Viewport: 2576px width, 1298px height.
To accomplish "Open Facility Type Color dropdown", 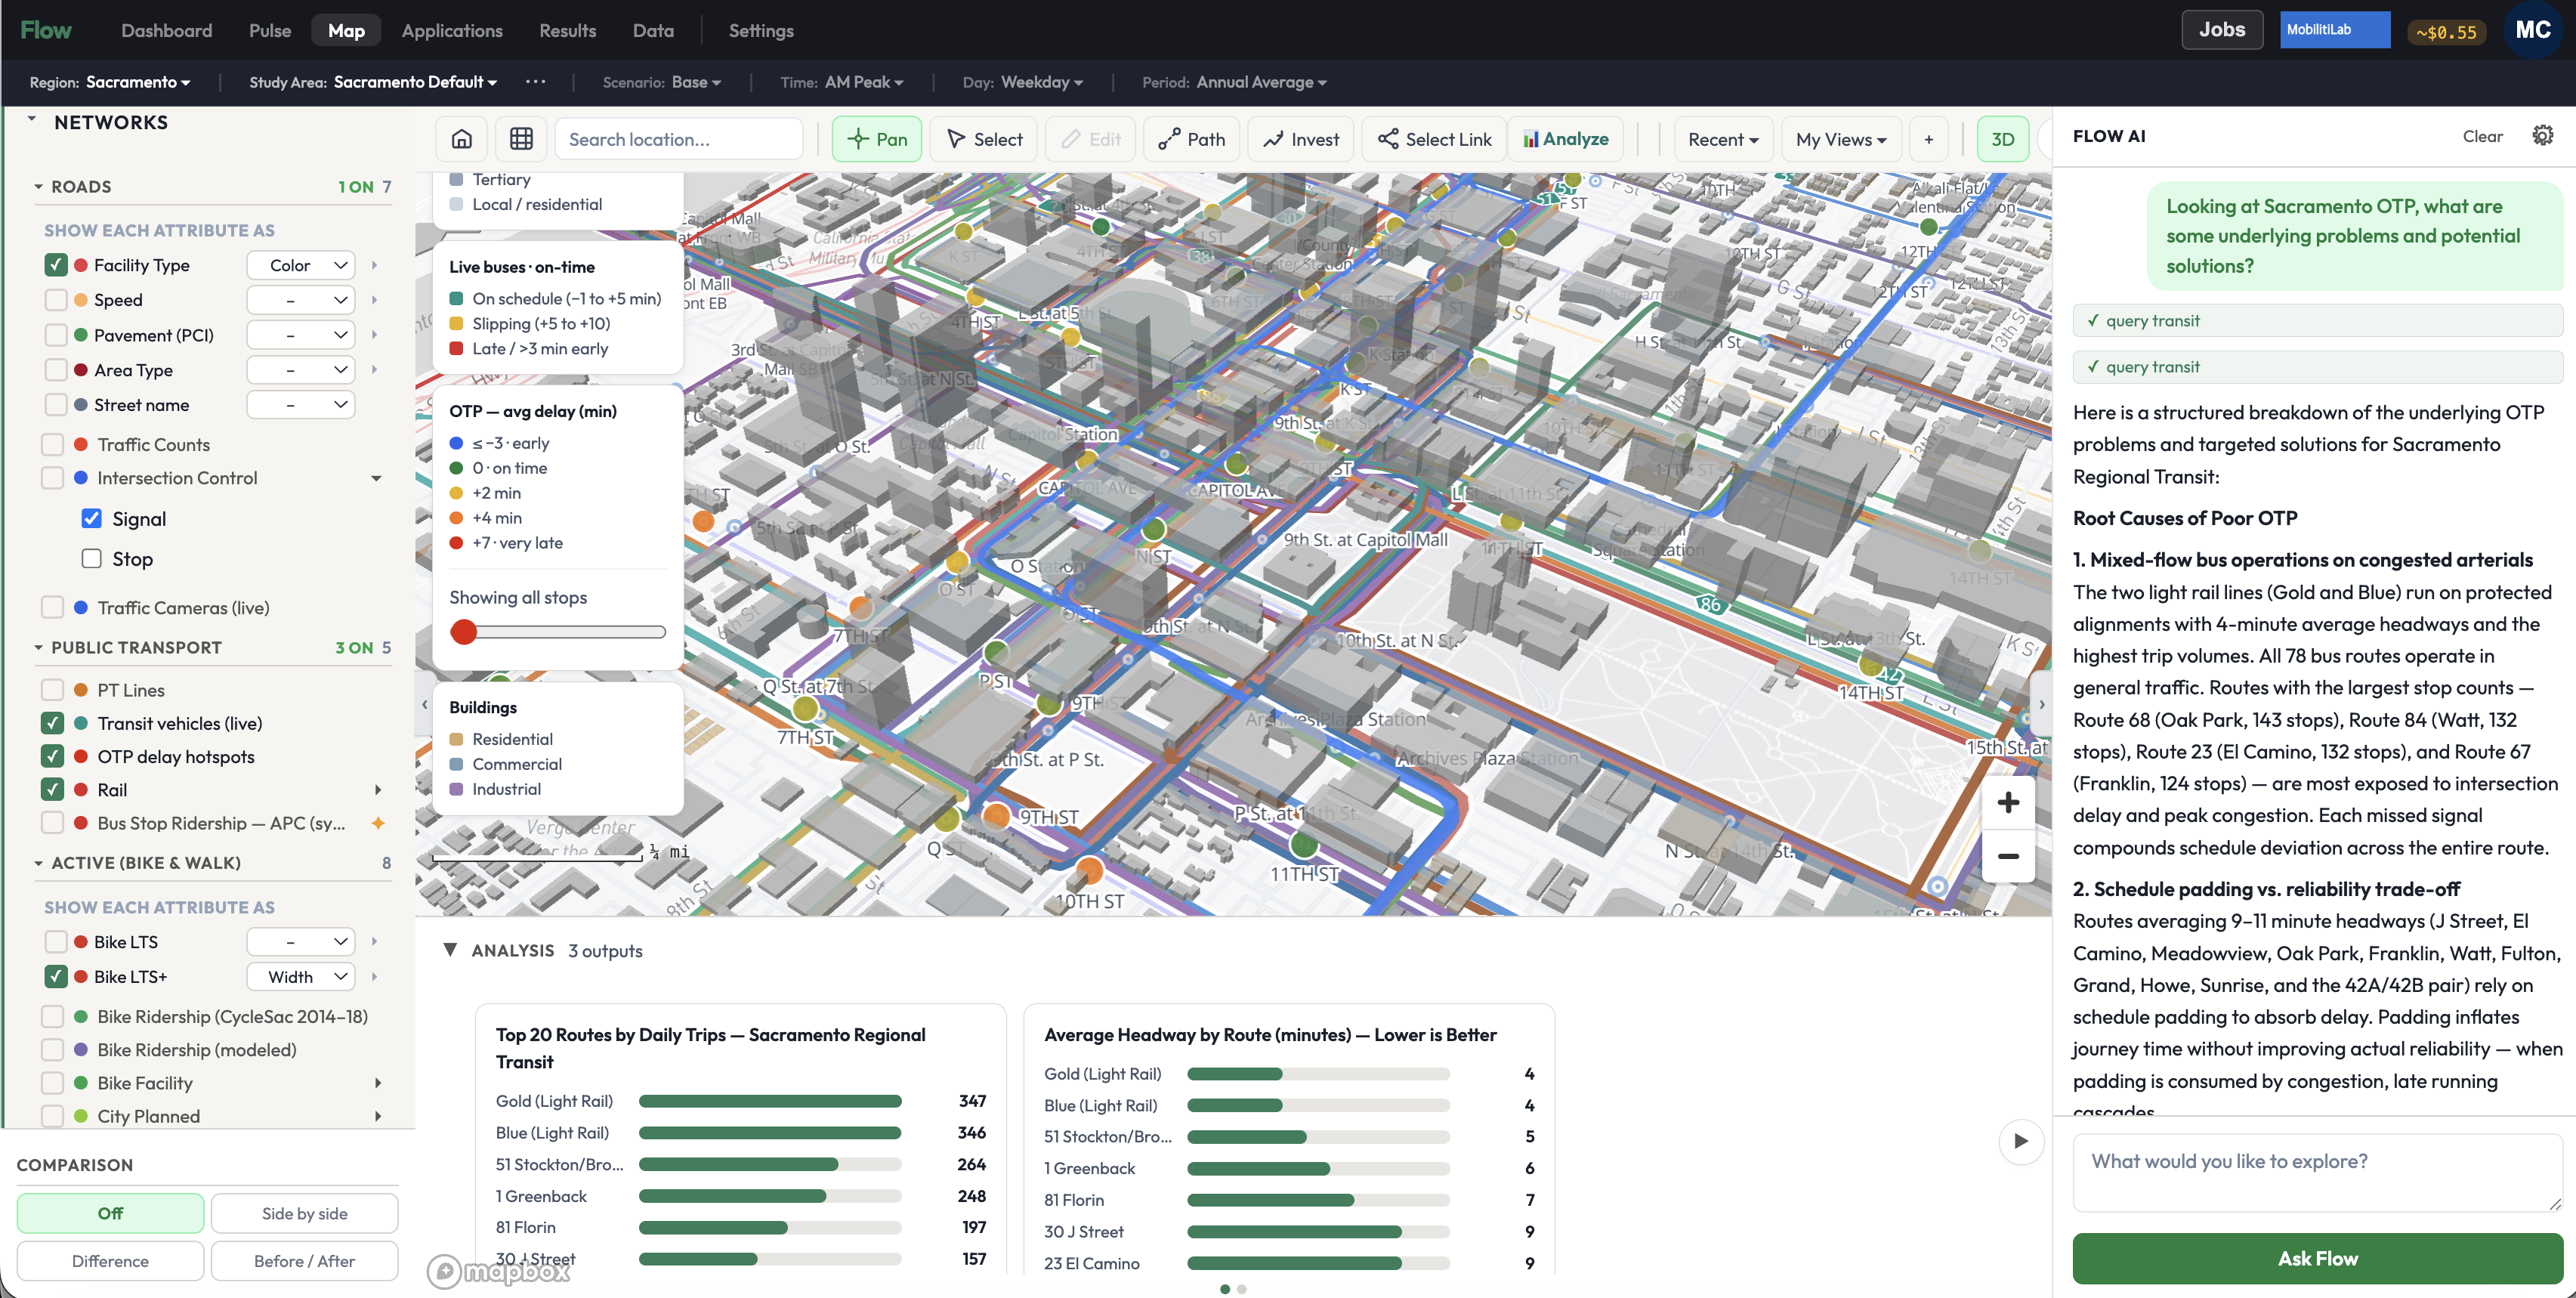I will [301, 265].
